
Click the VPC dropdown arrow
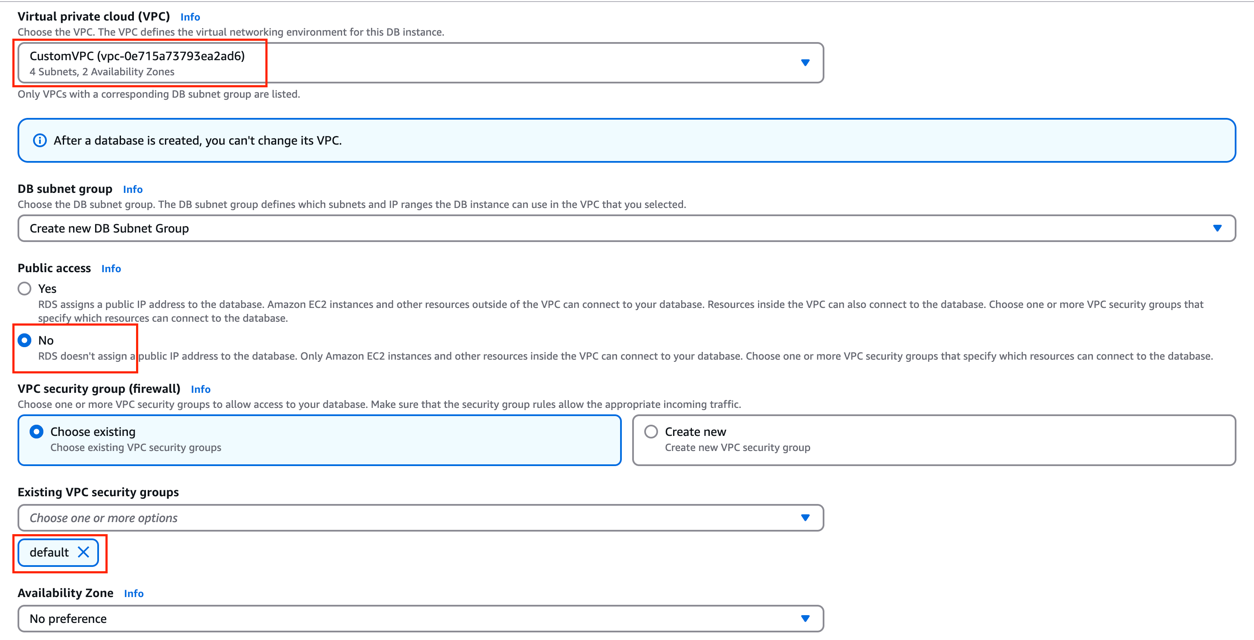coord(805,63)
